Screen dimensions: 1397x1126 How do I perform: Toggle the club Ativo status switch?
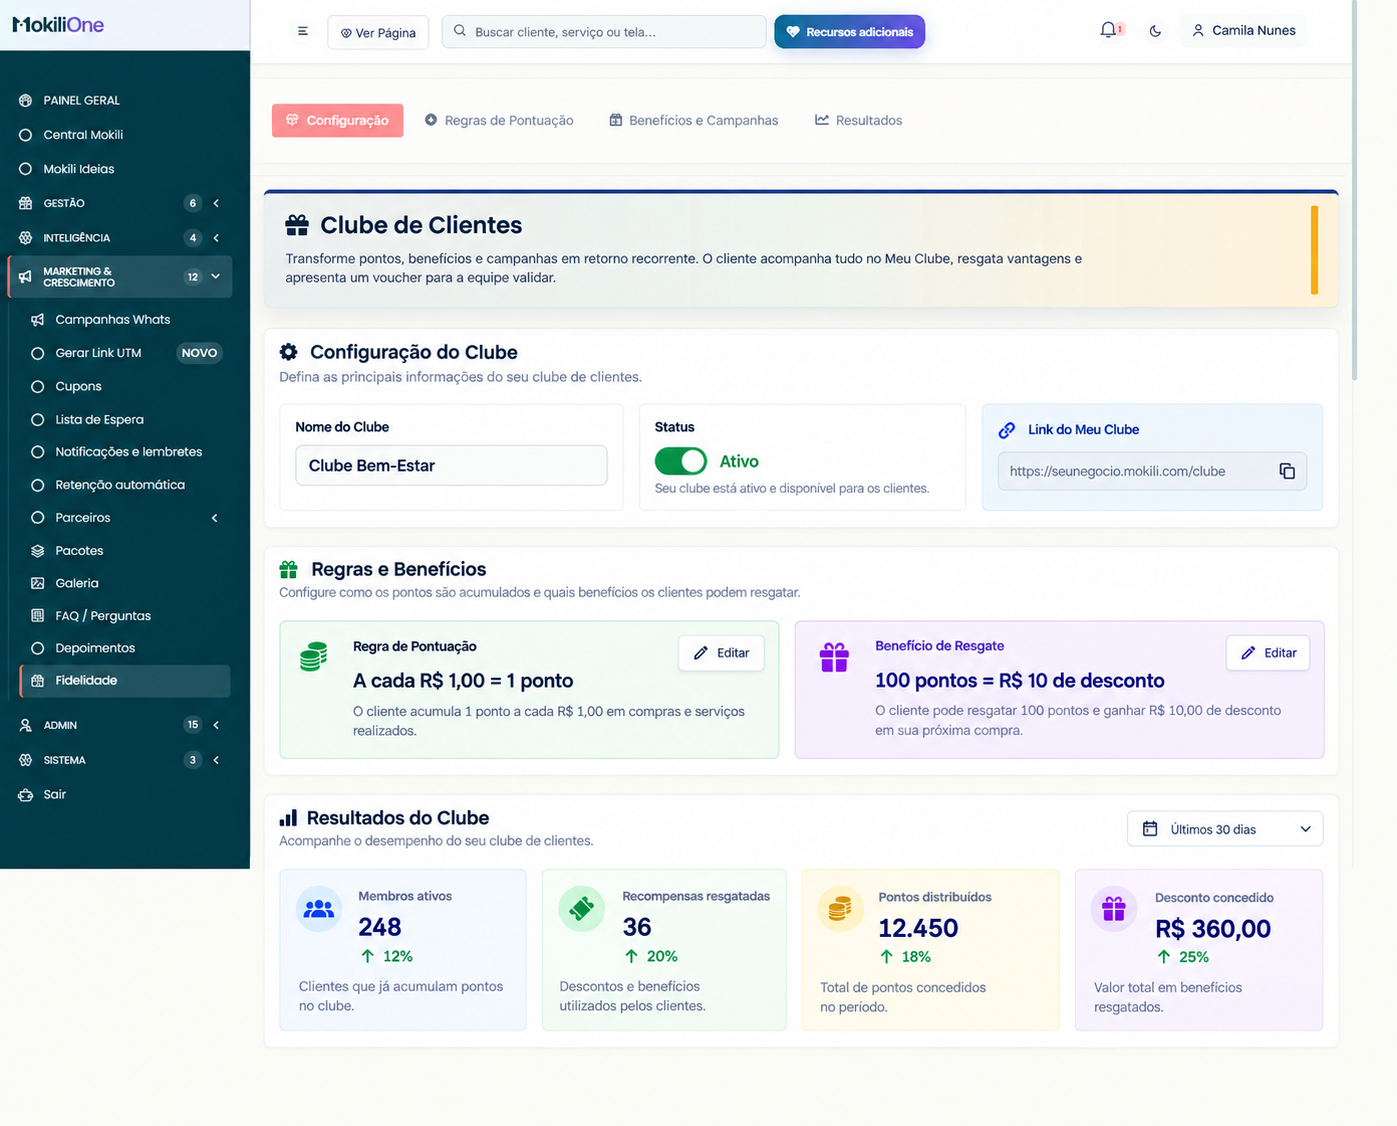point(681,461)
